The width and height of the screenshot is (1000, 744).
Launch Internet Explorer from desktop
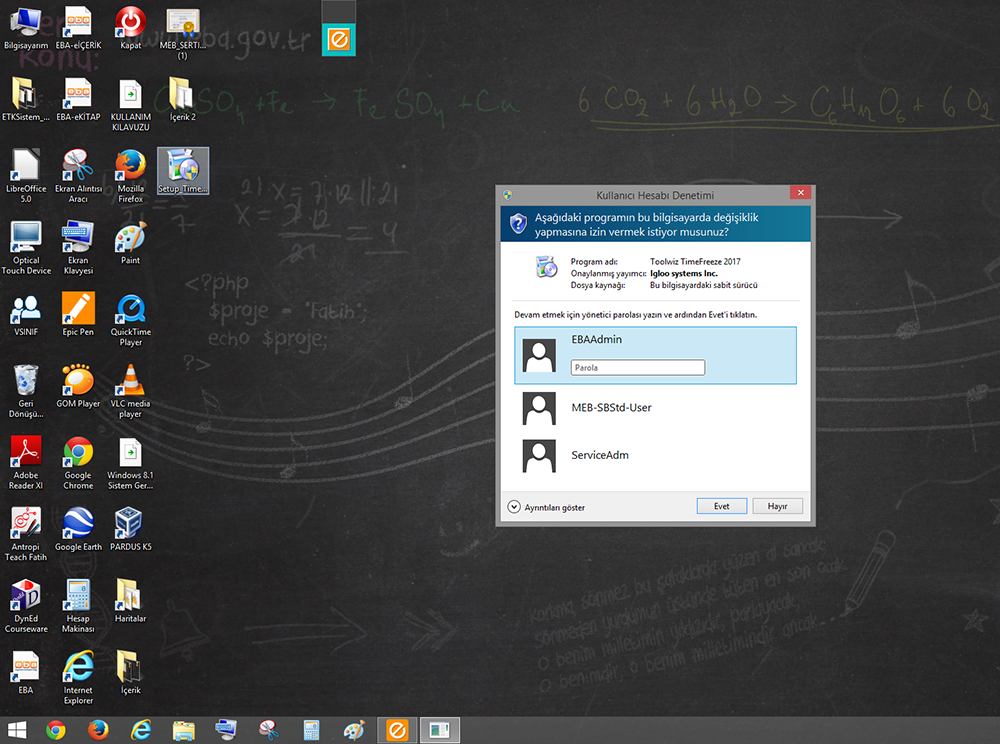point(78,676)
